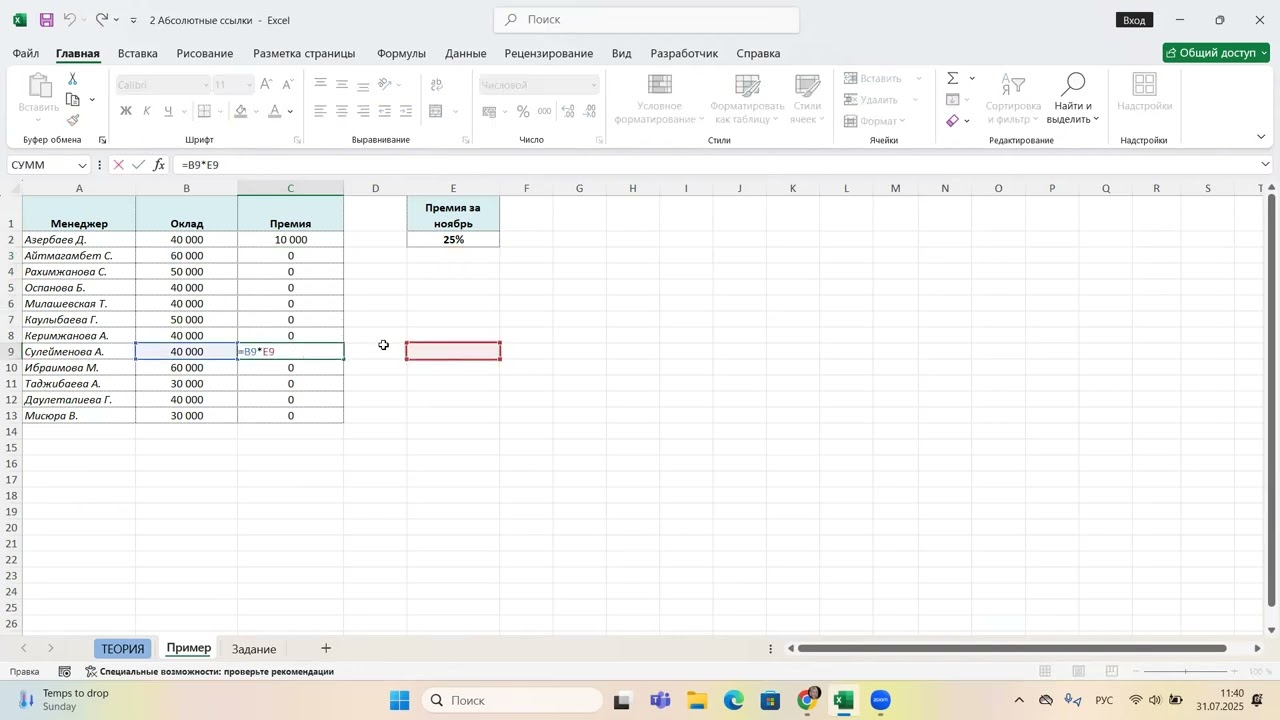The image size is (1280, 720).
Task: Open Windows Start menu
Action: [x=400, y=700]
